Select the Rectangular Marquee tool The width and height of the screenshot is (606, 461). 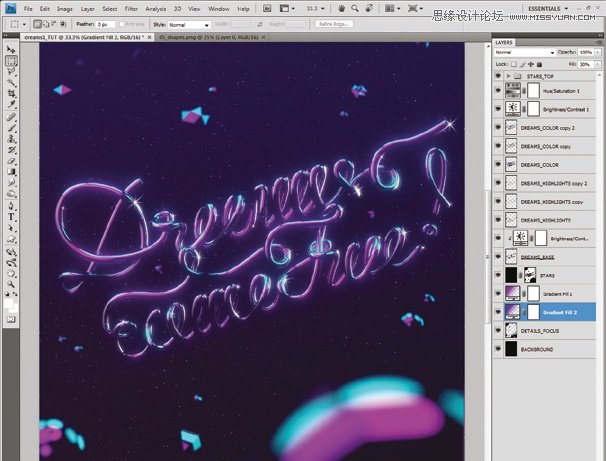coord(11,61)
